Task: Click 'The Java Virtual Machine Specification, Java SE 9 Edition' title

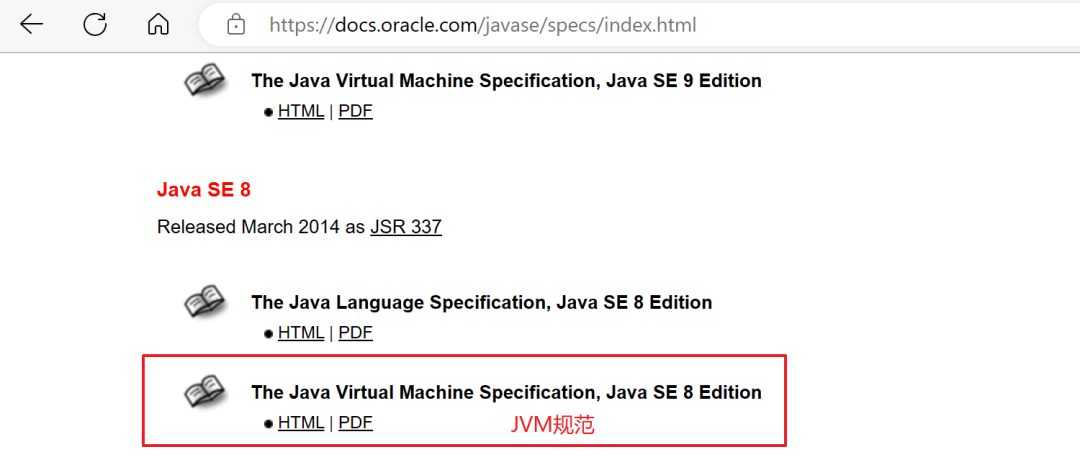Action: (x=506, y=81)
